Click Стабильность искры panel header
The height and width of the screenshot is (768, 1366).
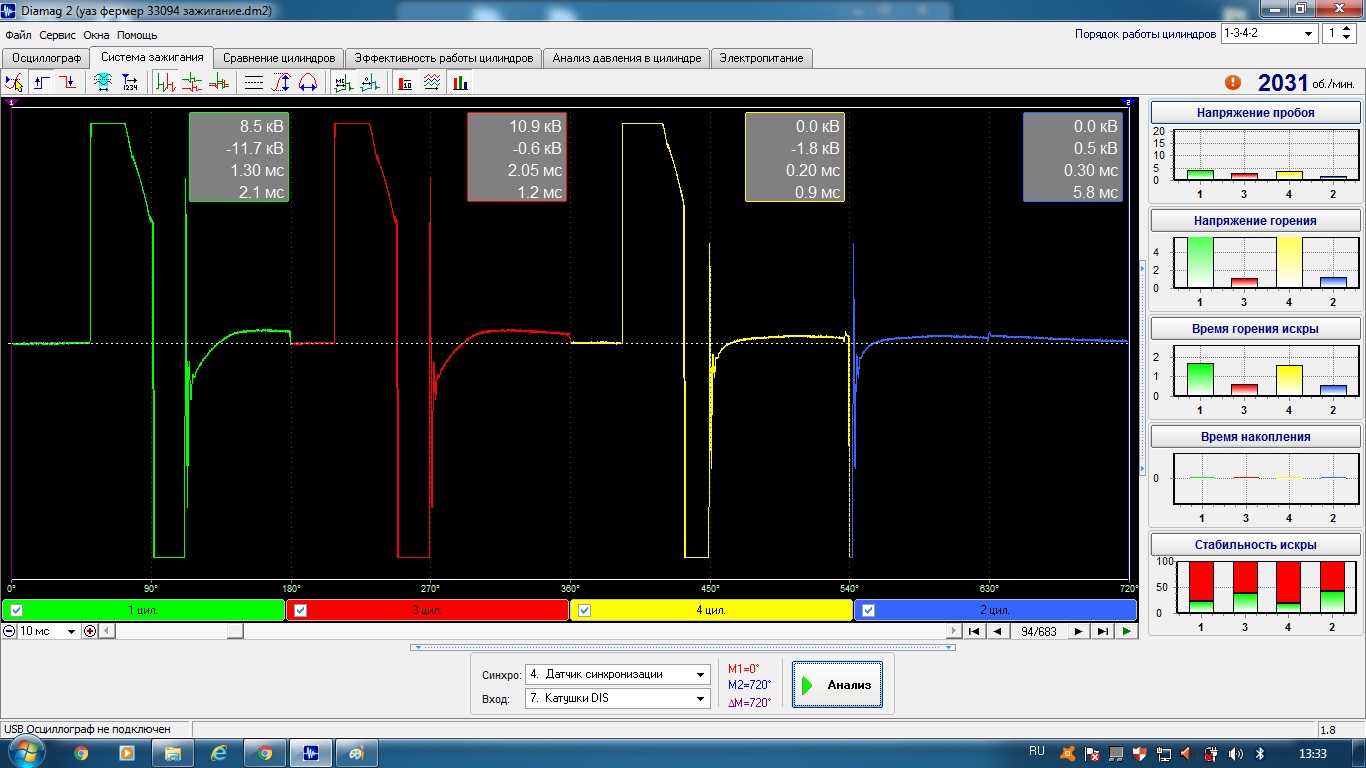[x=1255, y=545]
